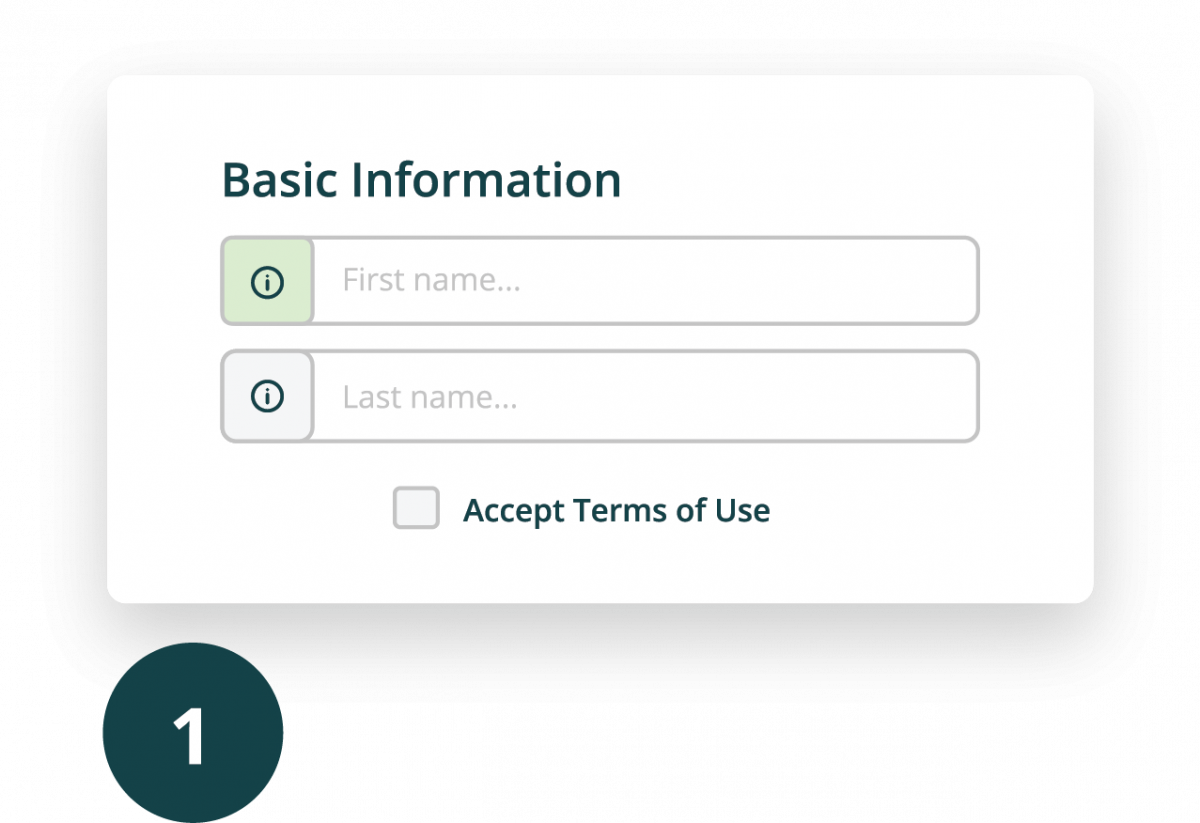Click the "Basic Information" heading

click(x=421, y=180)
